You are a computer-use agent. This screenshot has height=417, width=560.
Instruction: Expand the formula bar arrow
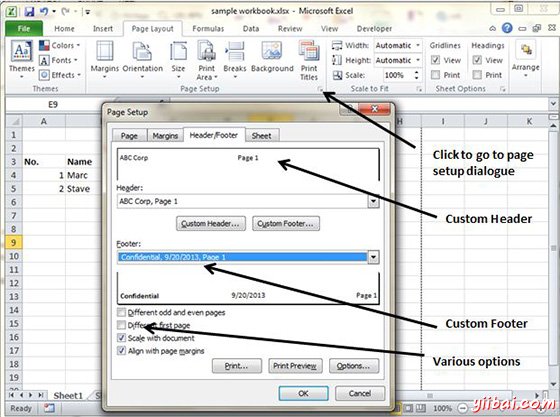553,104
